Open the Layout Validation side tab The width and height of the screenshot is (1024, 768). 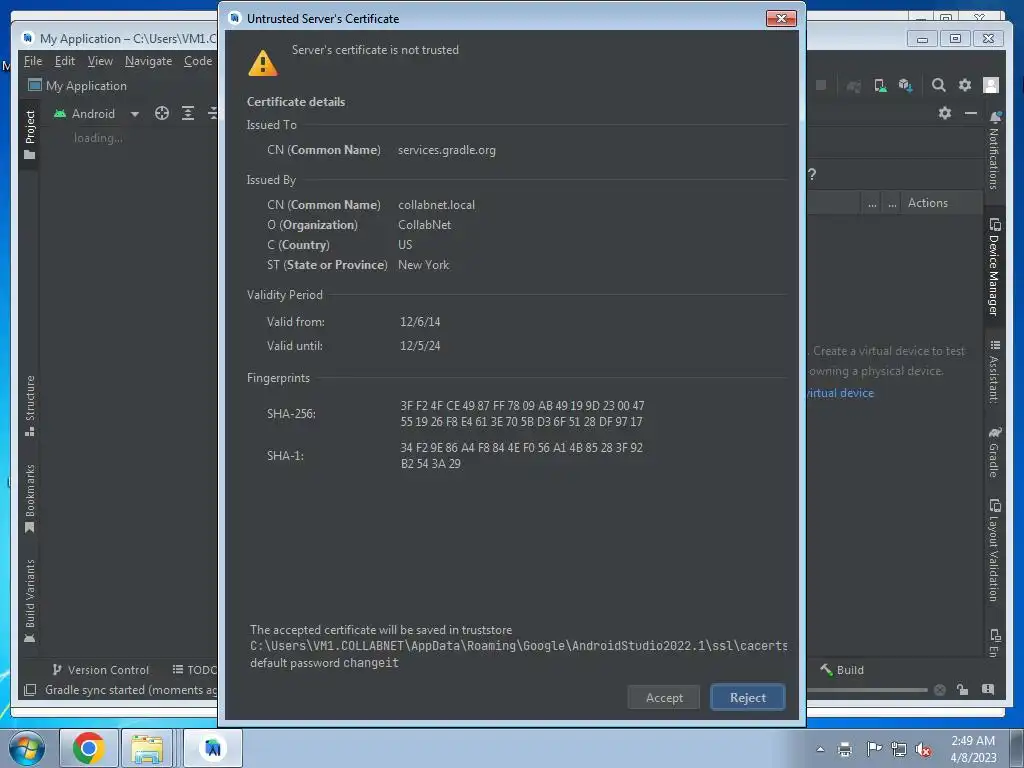[994, 551]
